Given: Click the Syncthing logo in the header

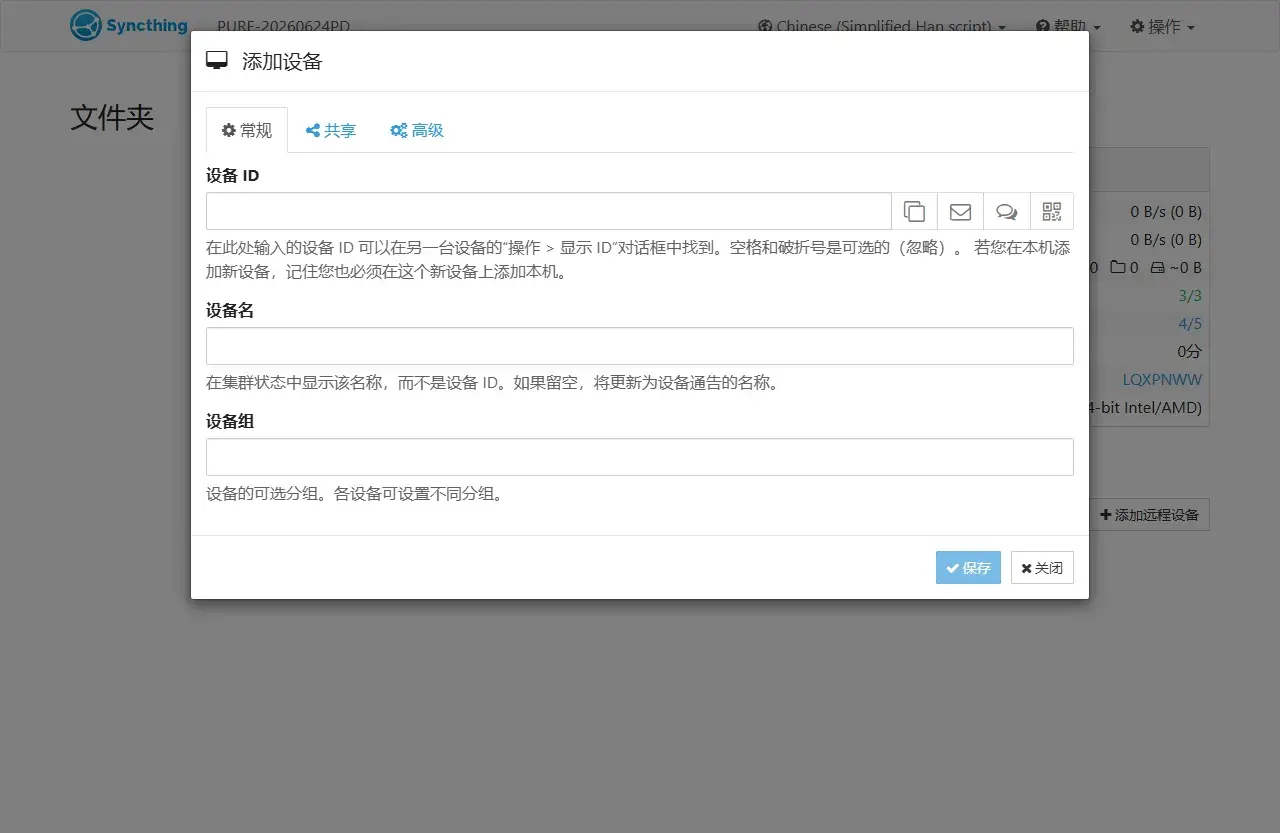Looking at the screenshot, I should click(129, 26).
